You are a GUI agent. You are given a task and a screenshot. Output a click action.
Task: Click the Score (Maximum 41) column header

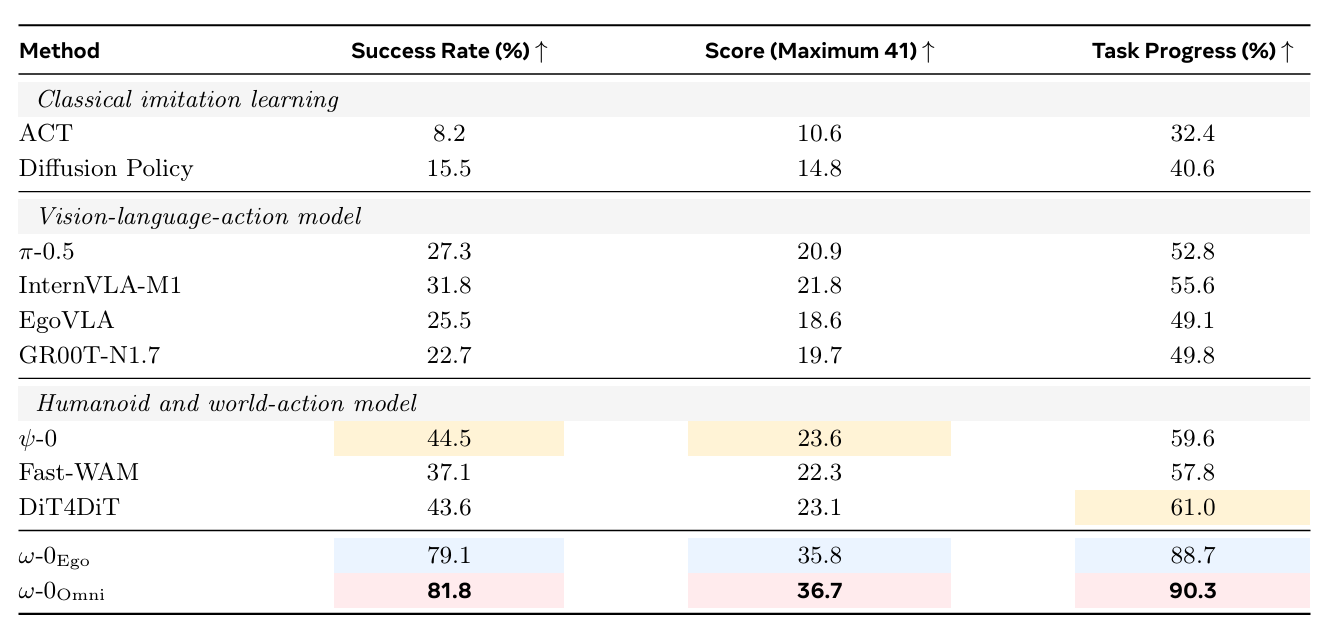pyautogui.click(x=820, y=51)
